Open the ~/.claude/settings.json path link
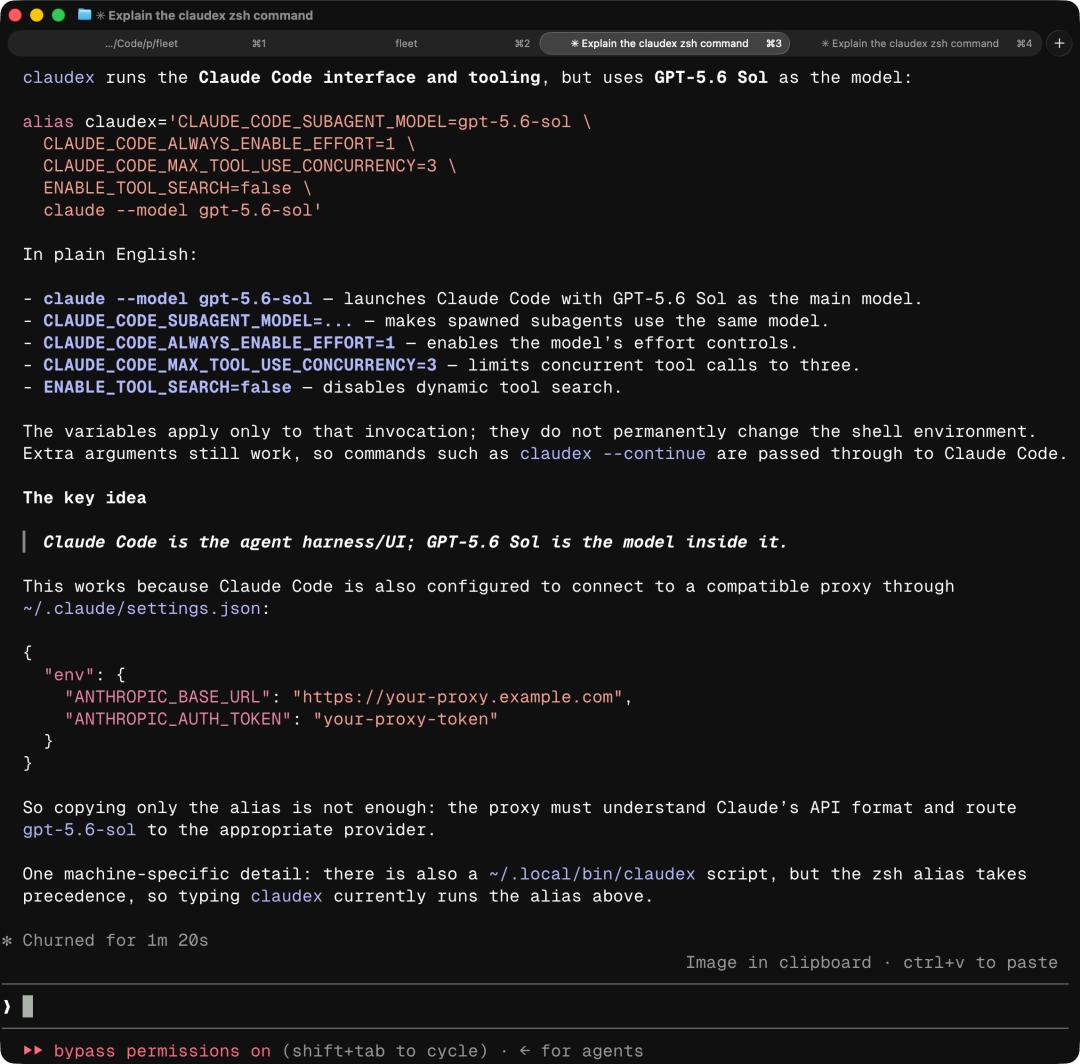Image resolution: width=1080 pixels, height=1064 pixels. (x=141, y=608)
